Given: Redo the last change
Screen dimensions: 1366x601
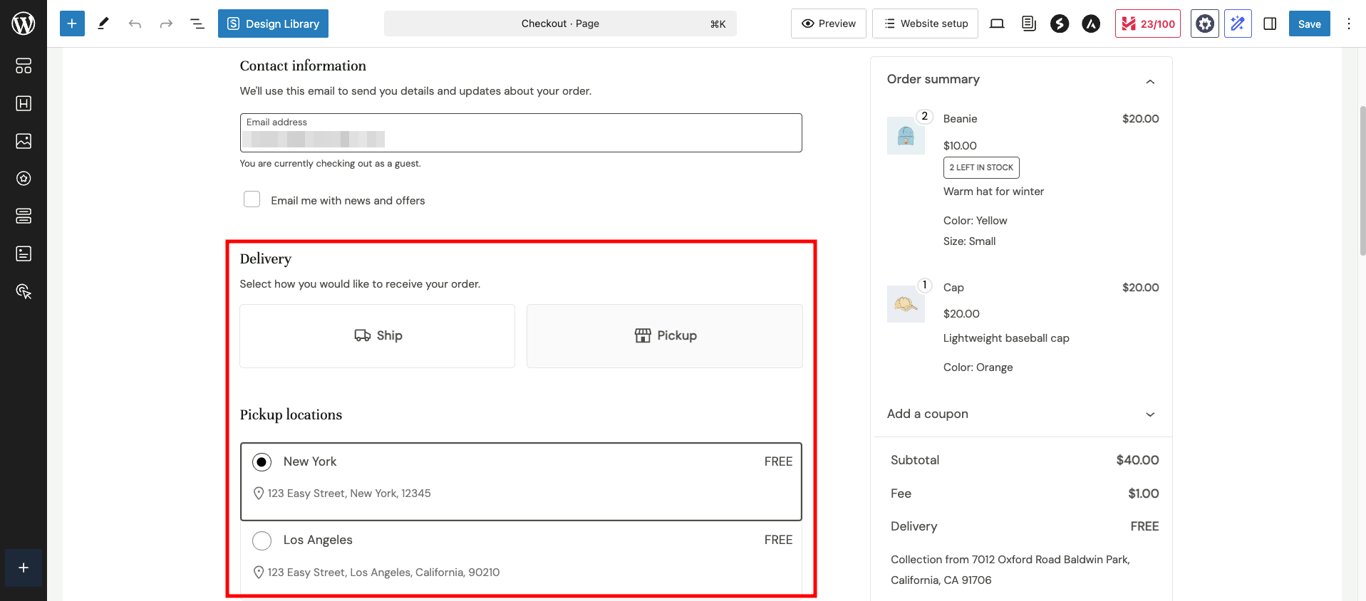Looking at the screenshot, I should 164,23.
